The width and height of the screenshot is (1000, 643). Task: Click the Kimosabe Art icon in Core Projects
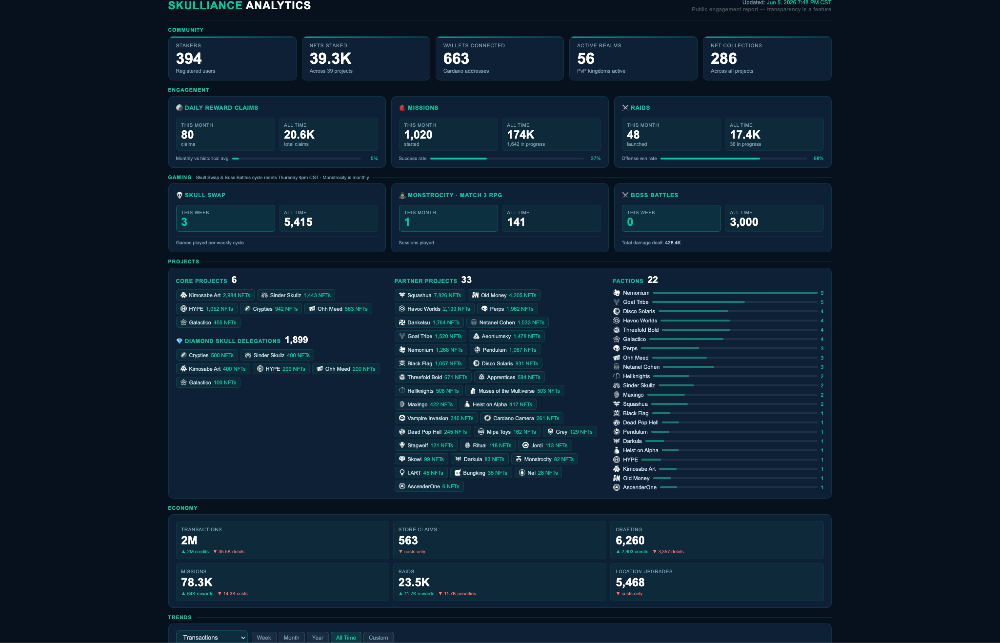coord(184,295)
